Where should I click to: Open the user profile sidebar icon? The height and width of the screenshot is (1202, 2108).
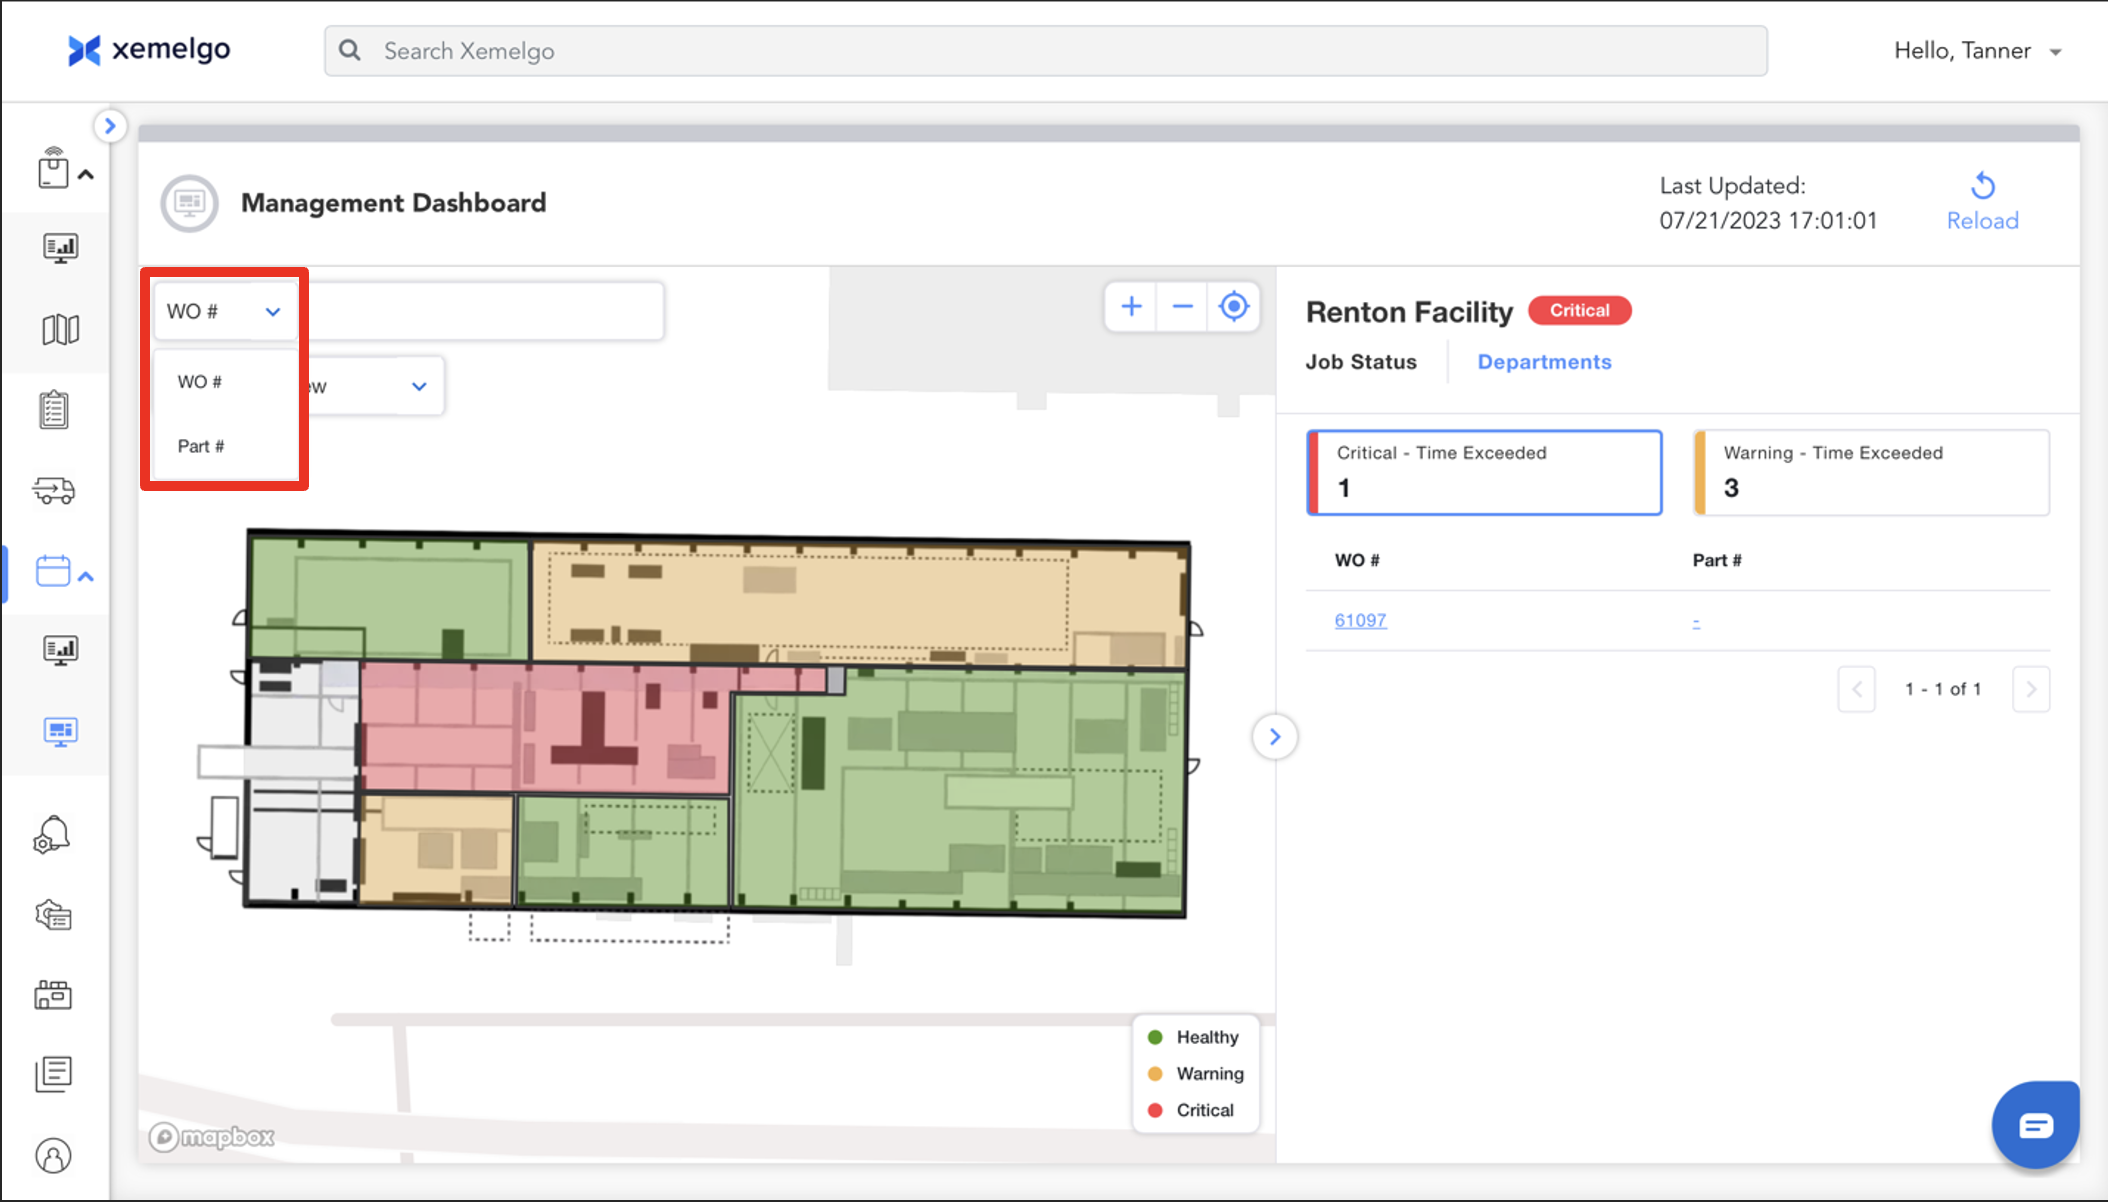click(53, 1156)
